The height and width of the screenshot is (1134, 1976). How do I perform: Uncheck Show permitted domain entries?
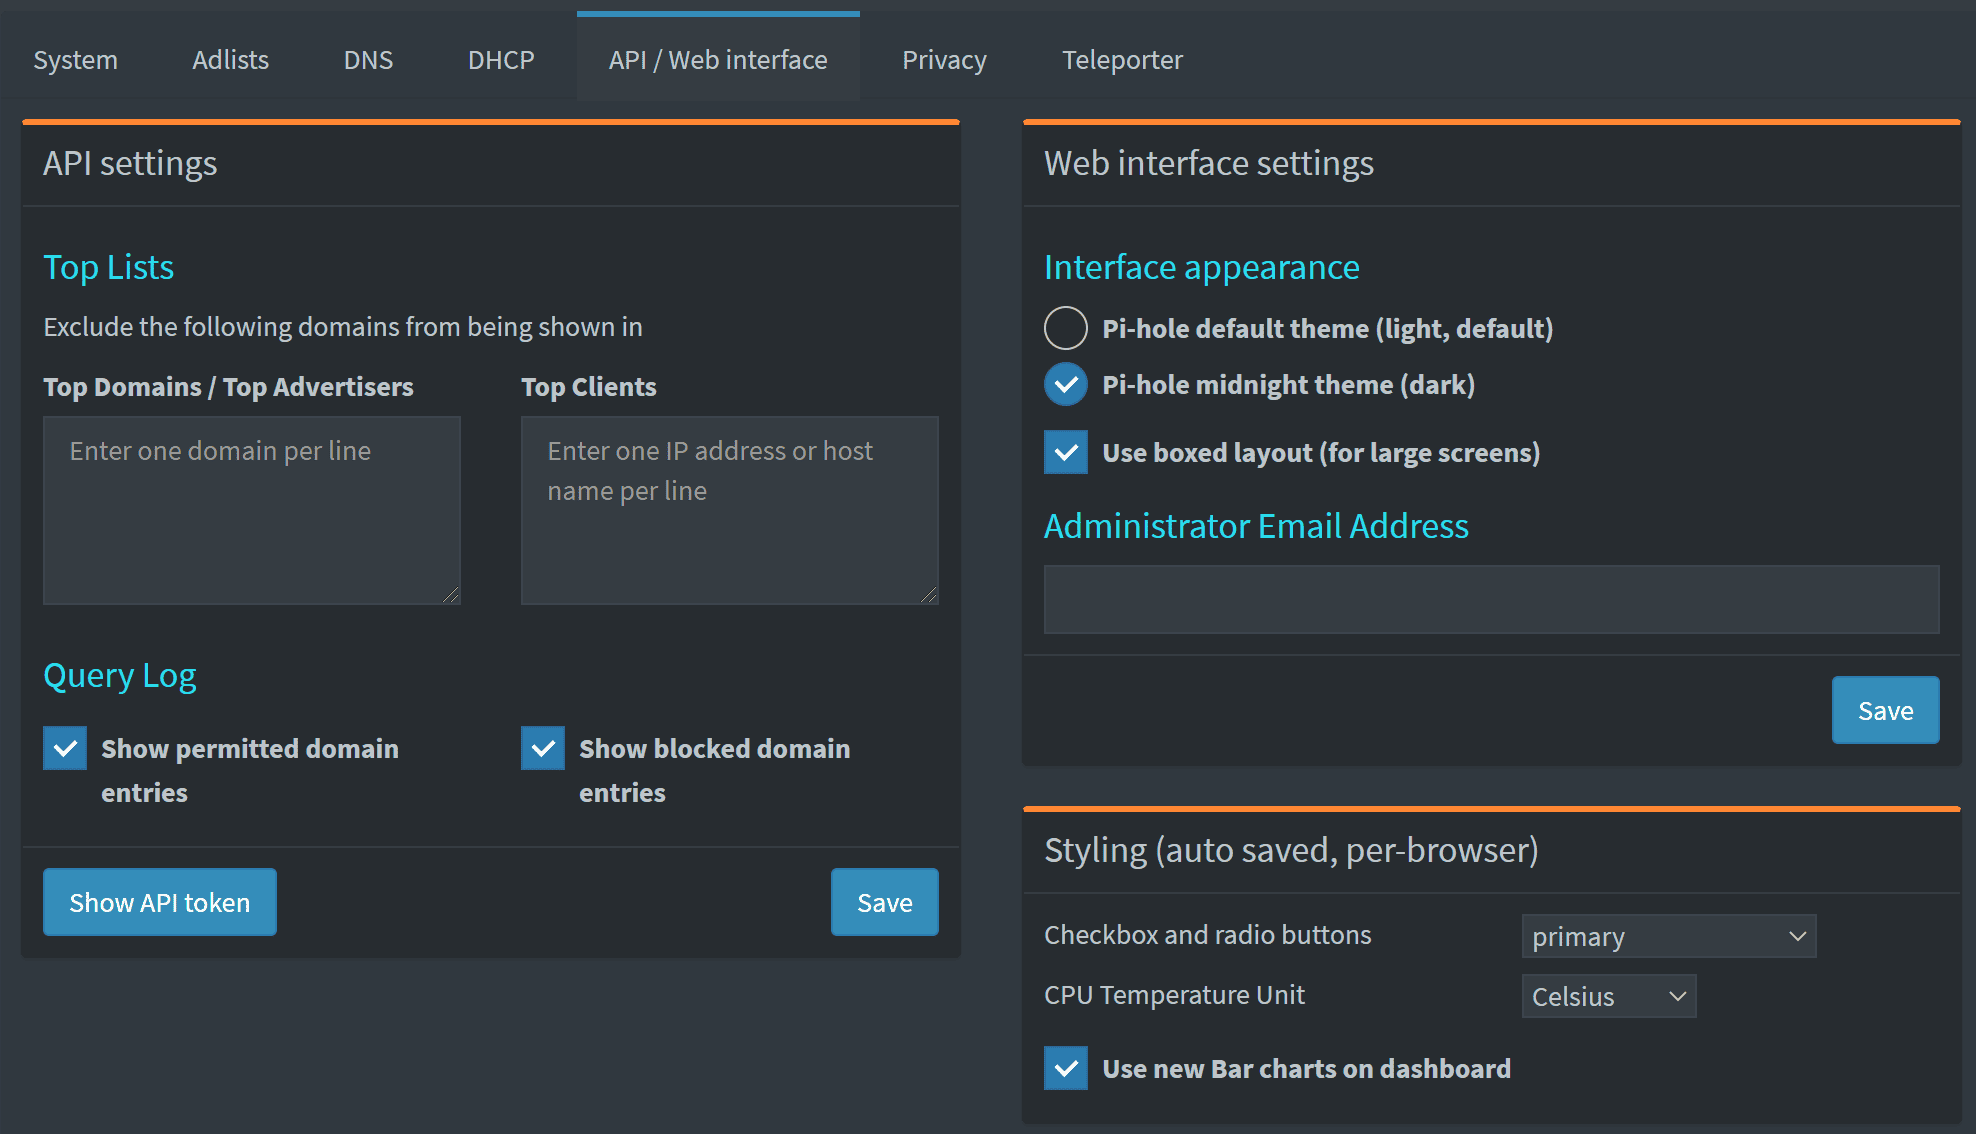pyautogui.click(x=64, y=748)
